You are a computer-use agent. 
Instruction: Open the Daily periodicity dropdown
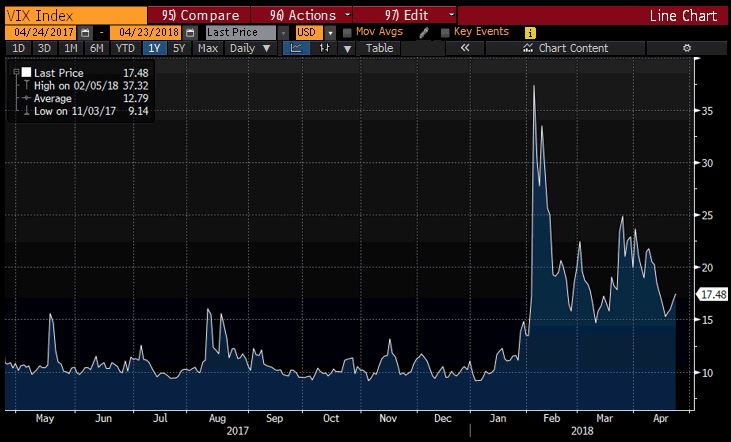pyautogui.click(x=250, y=48)
